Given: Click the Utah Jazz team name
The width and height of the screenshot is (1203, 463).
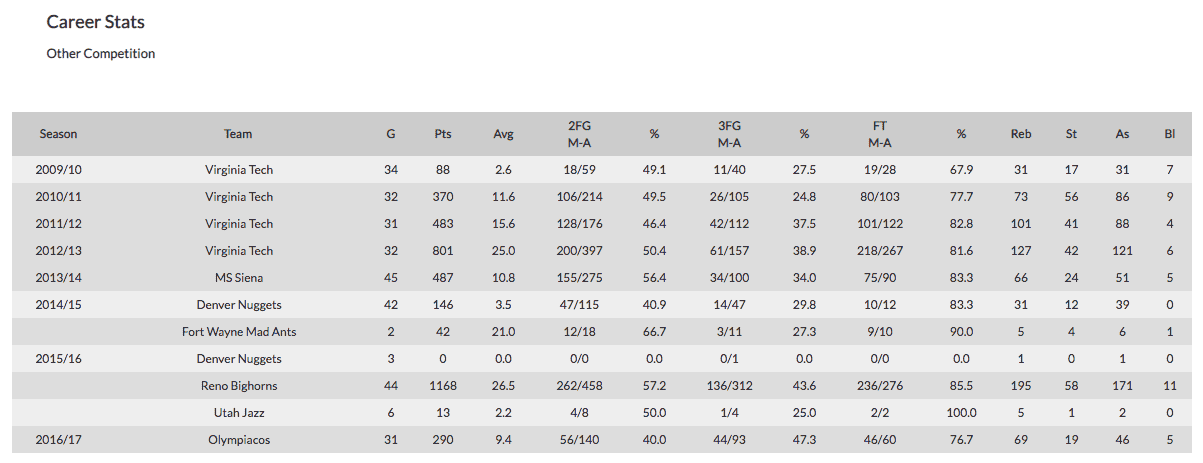Looking at the screenshot, I should tap(238, 413).
